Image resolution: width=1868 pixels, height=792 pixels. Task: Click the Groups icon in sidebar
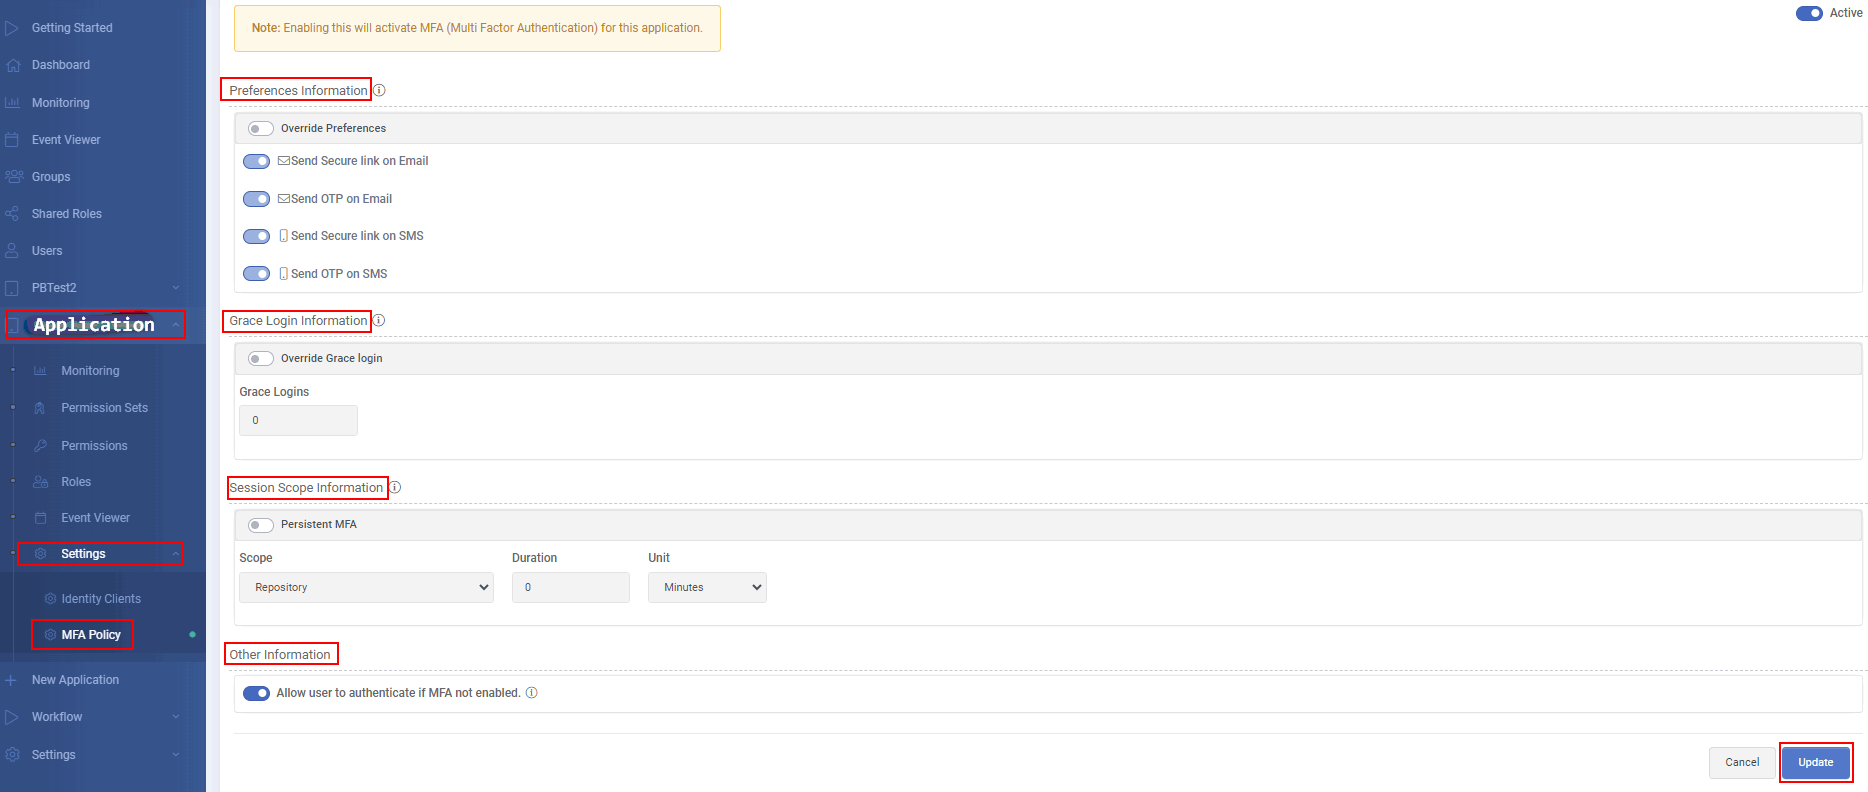tap(14, 177)
